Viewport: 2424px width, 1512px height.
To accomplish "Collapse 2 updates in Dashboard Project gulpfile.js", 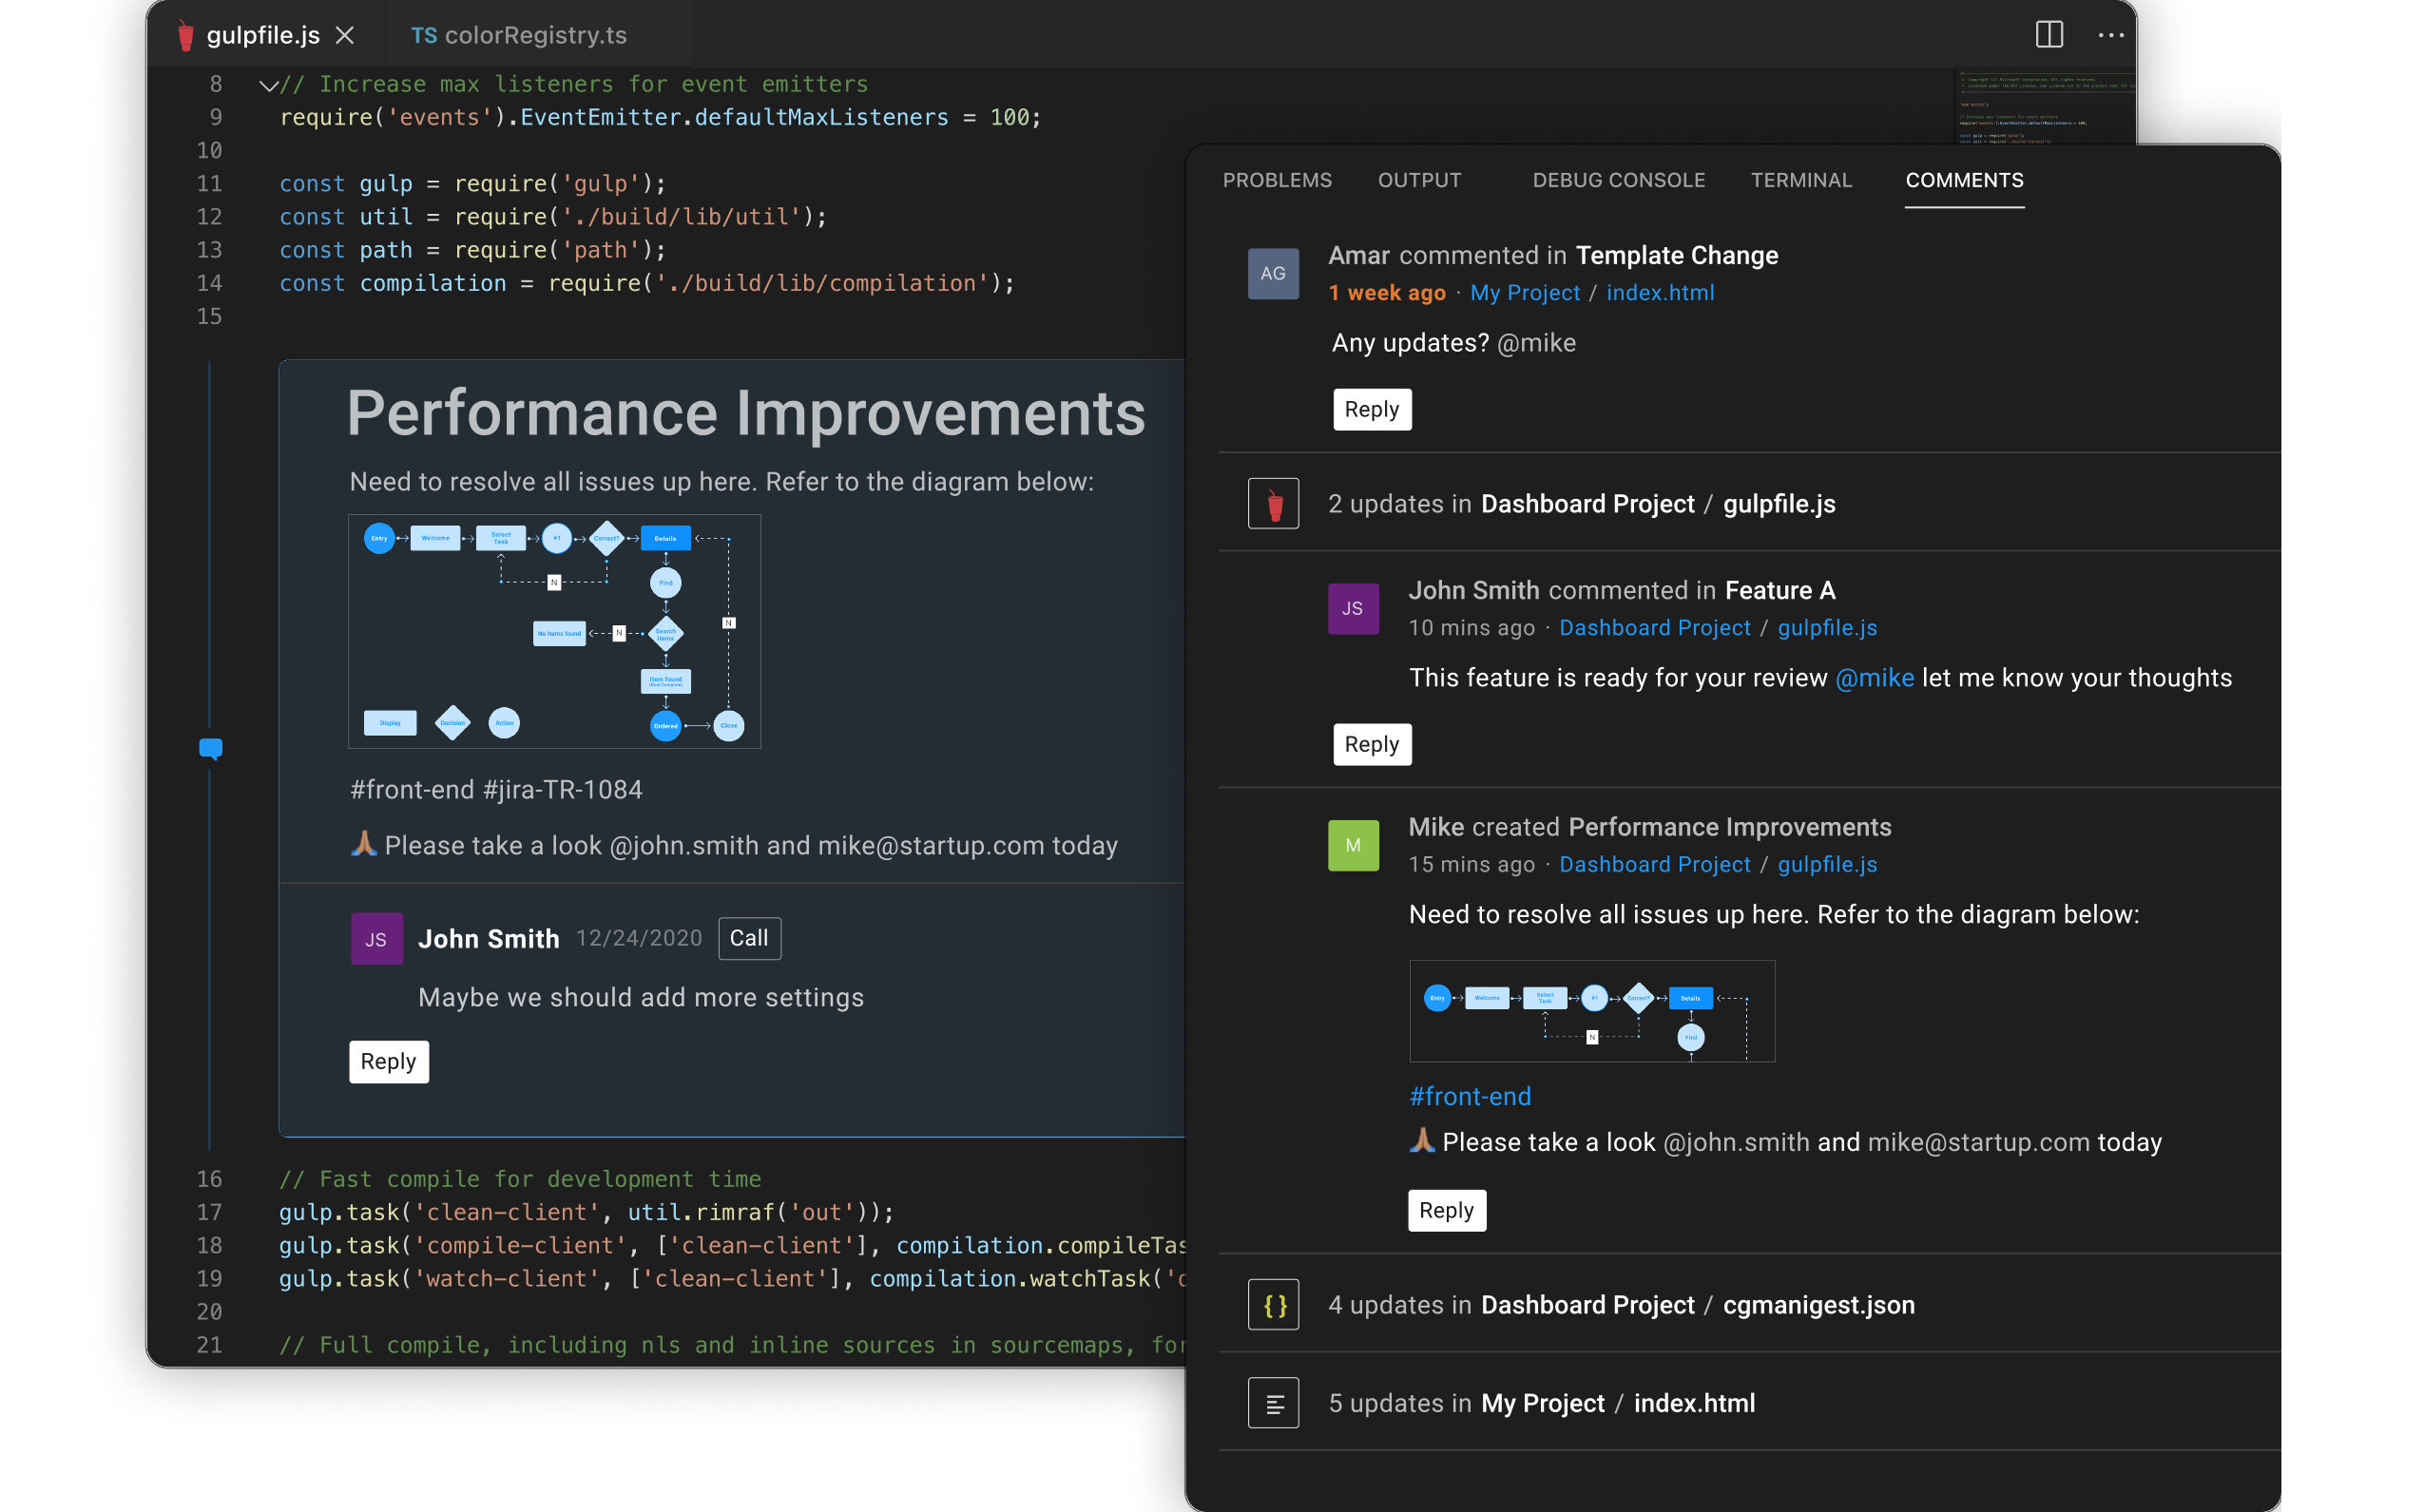I will [x=1581, y=504].
